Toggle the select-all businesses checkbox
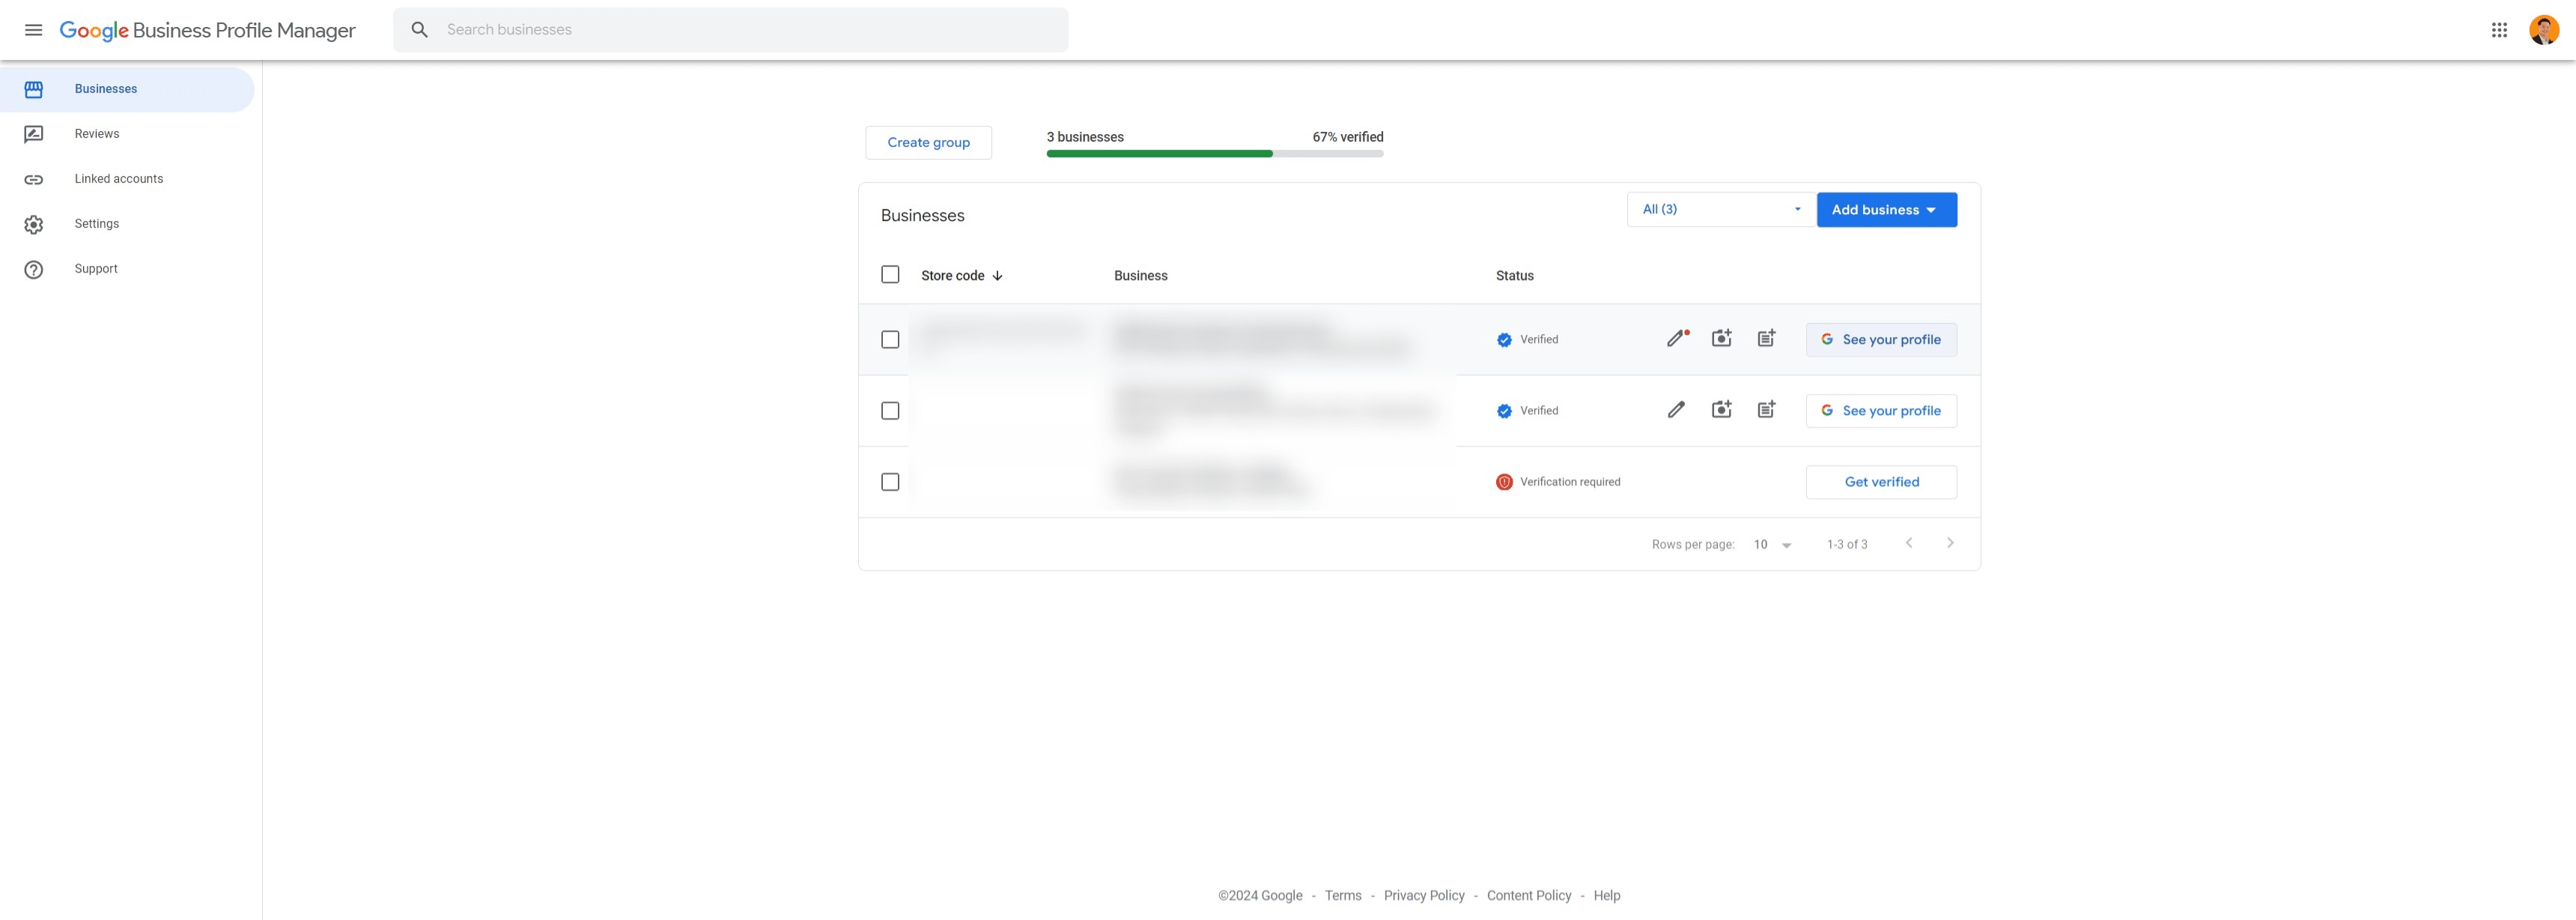 [890, 275]
